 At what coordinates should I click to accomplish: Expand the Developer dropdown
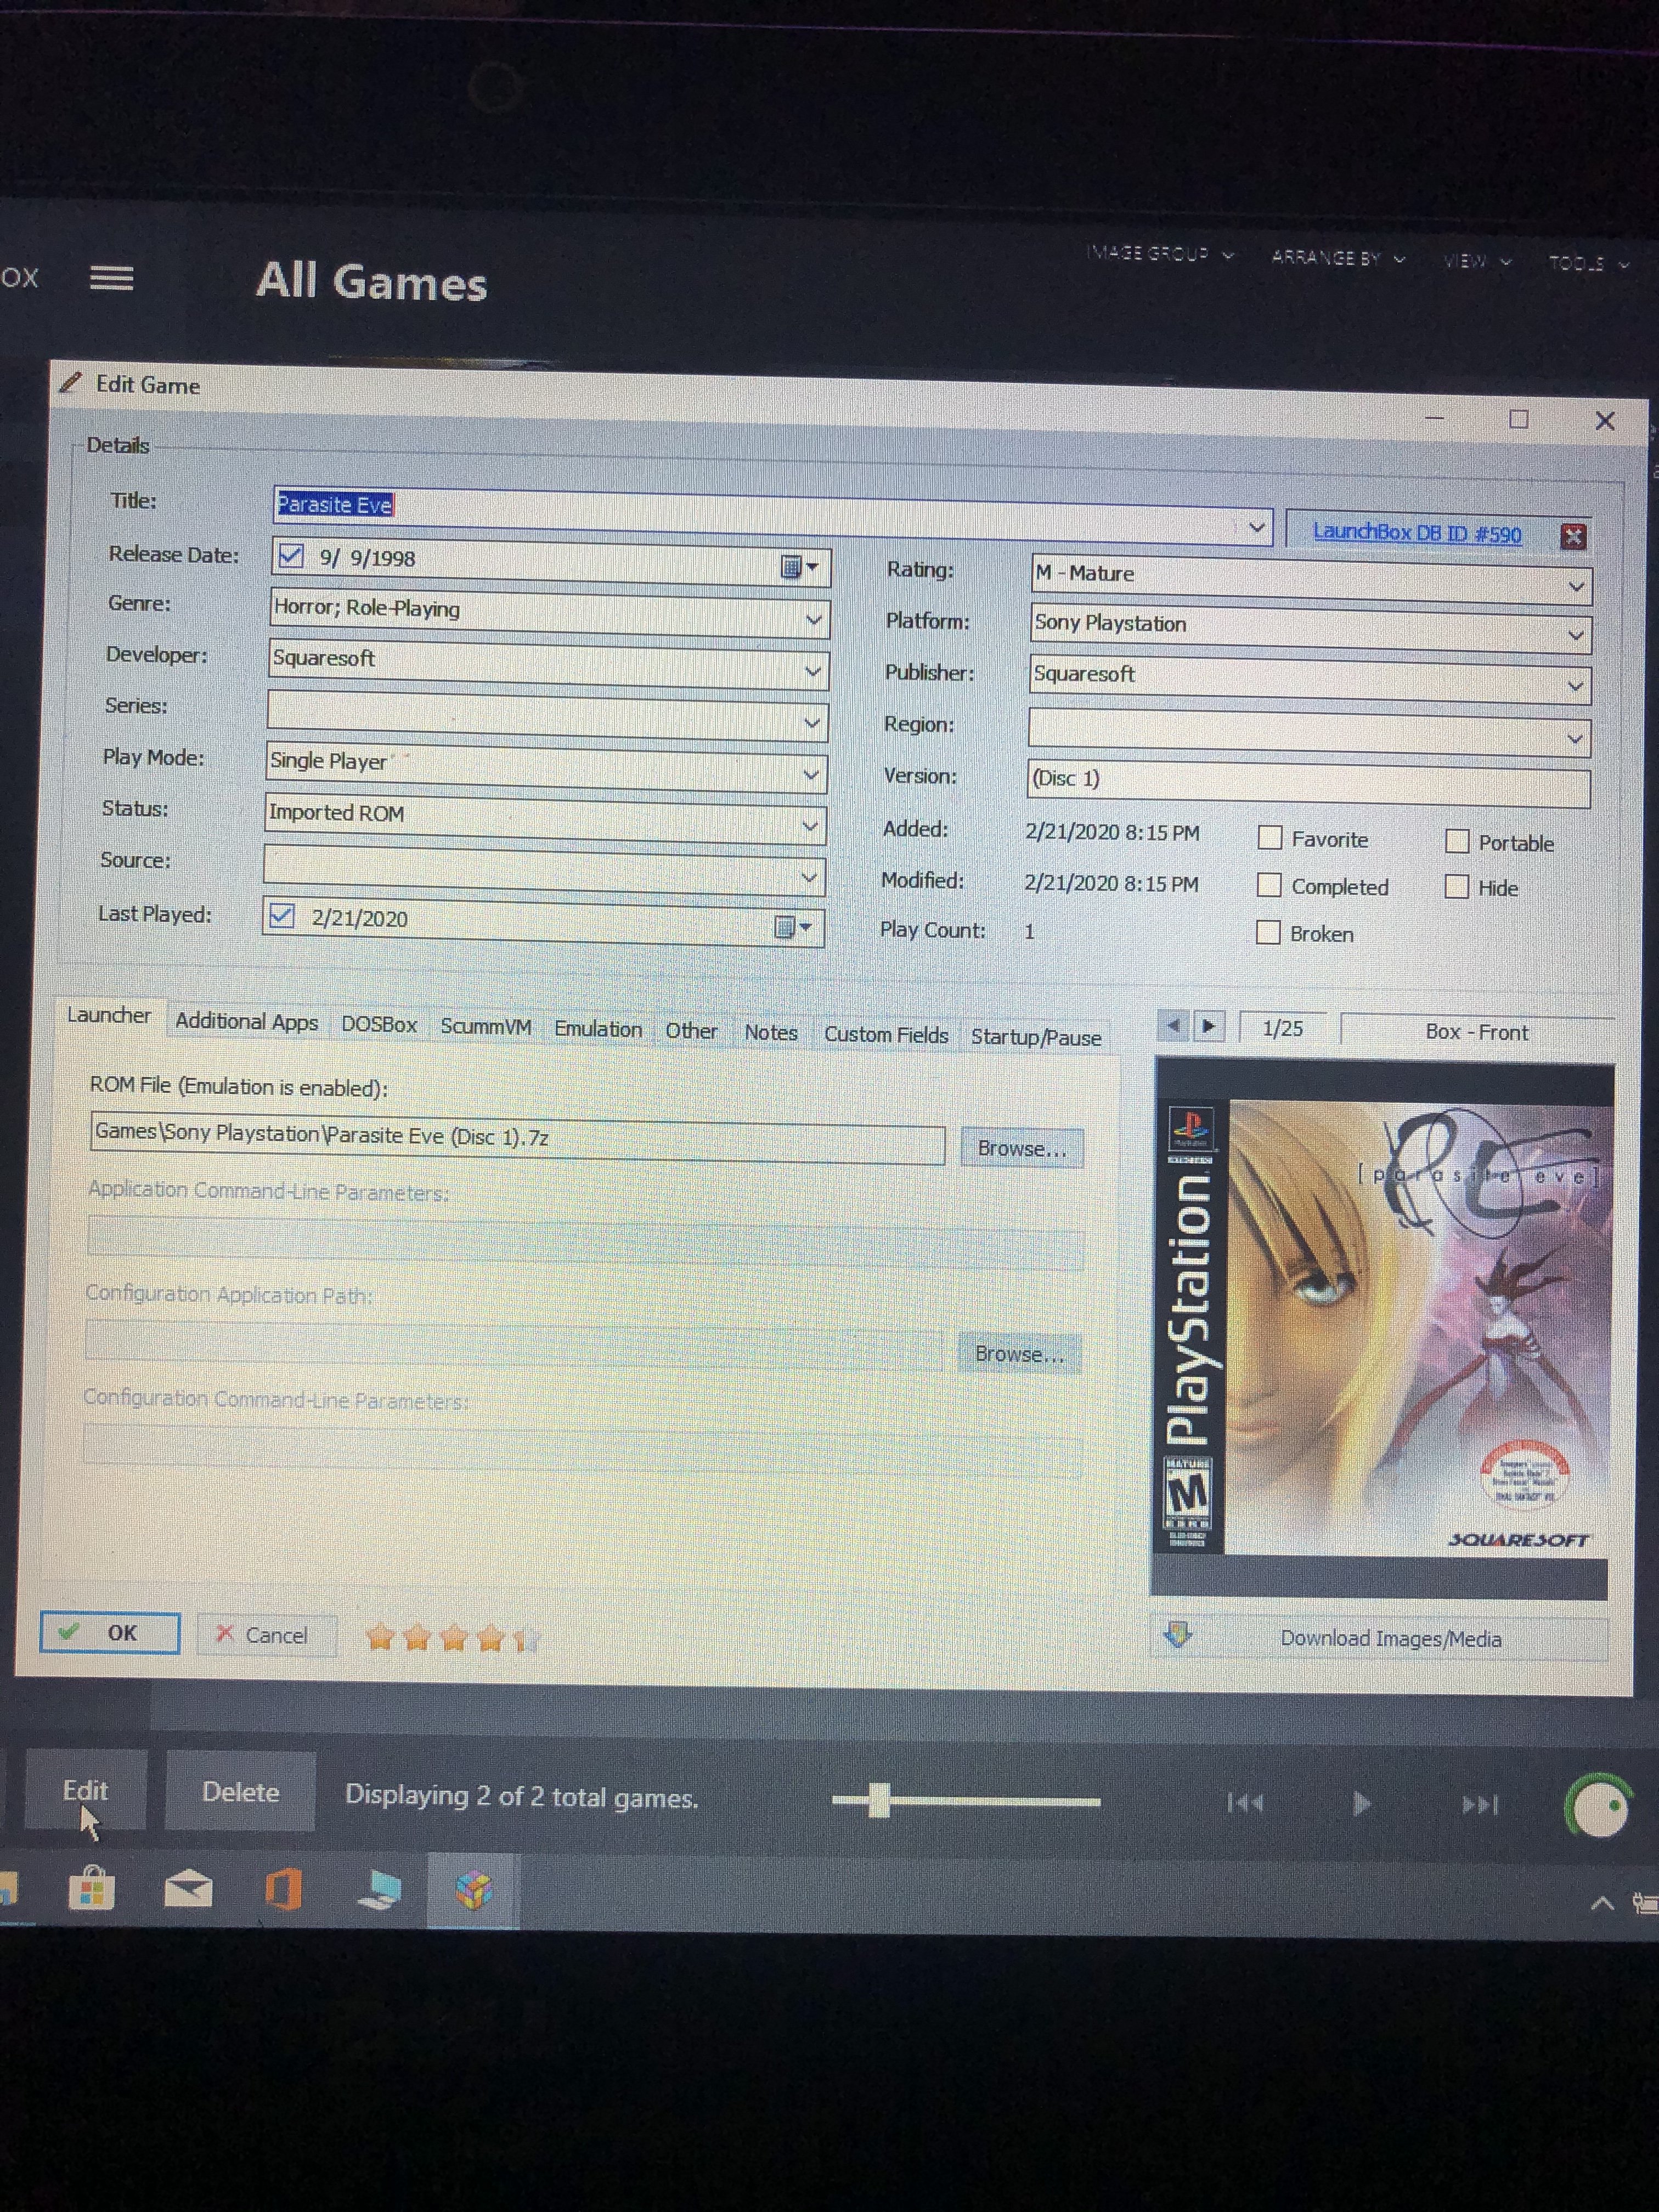click(x=813, y=671)
